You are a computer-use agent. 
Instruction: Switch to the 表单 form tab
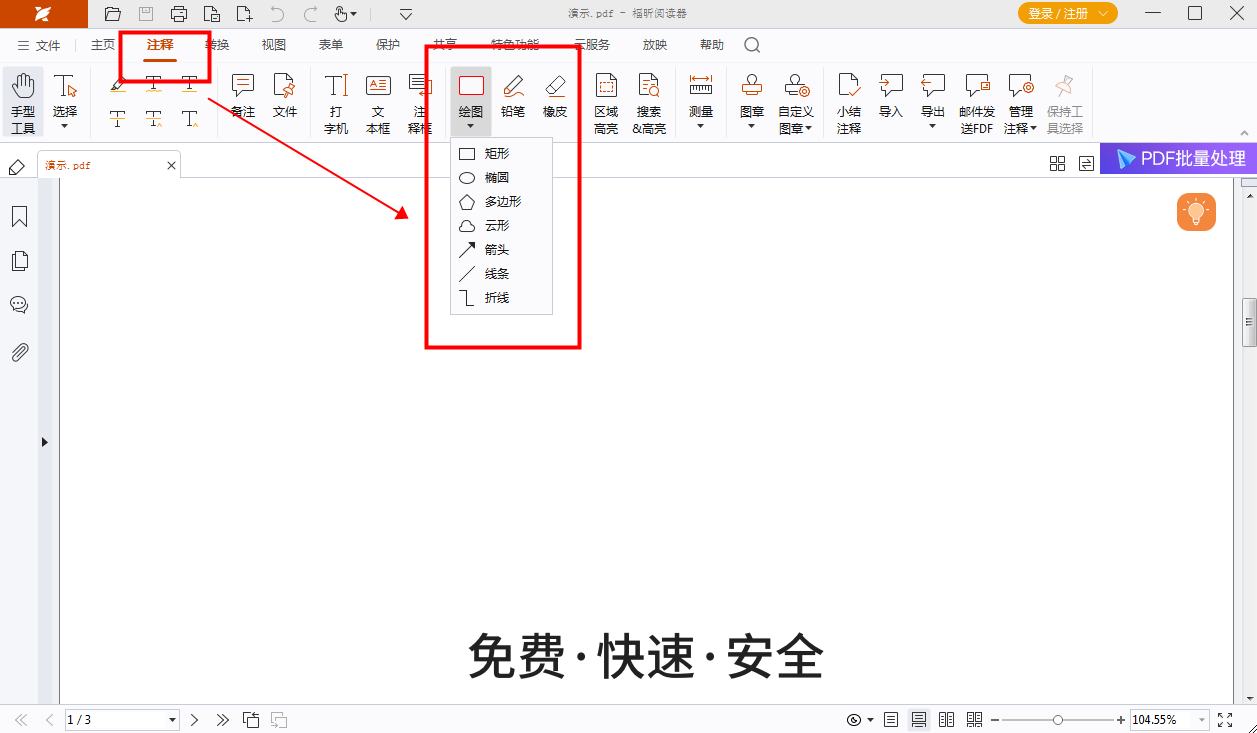click(x=331, y=45)
